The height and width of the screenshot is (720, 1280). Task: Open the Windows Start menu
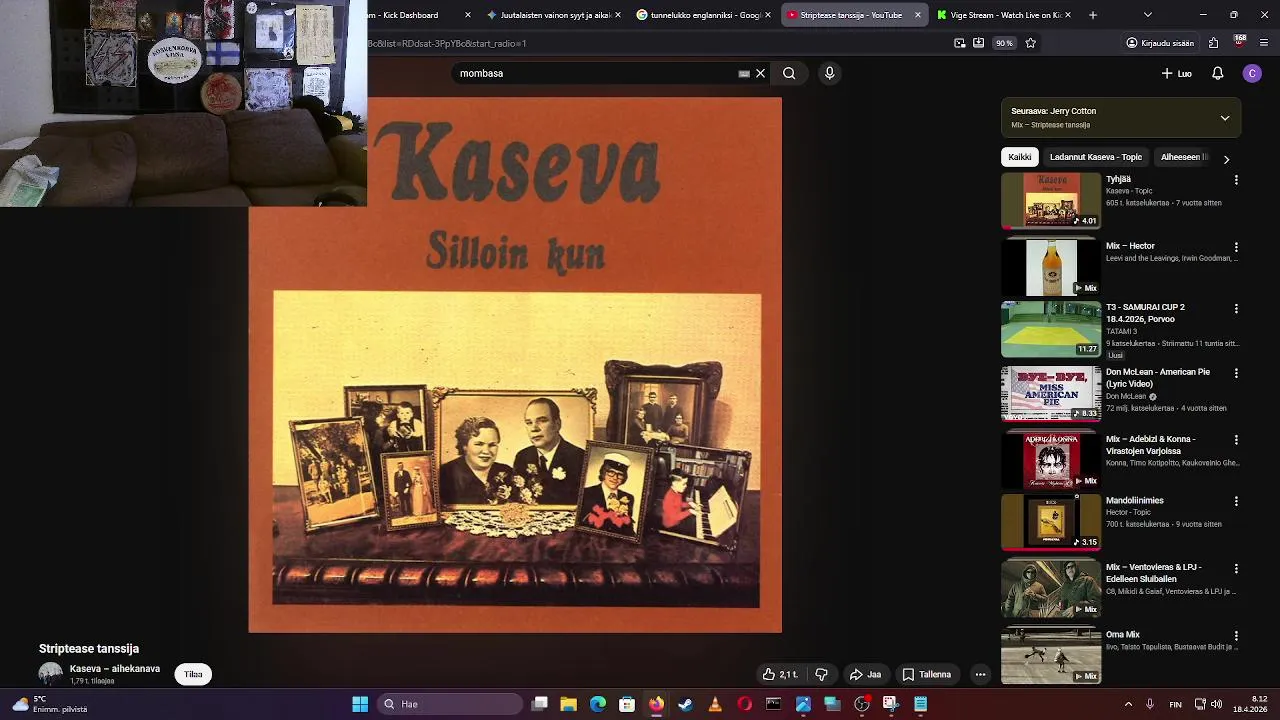coord(360,704)
